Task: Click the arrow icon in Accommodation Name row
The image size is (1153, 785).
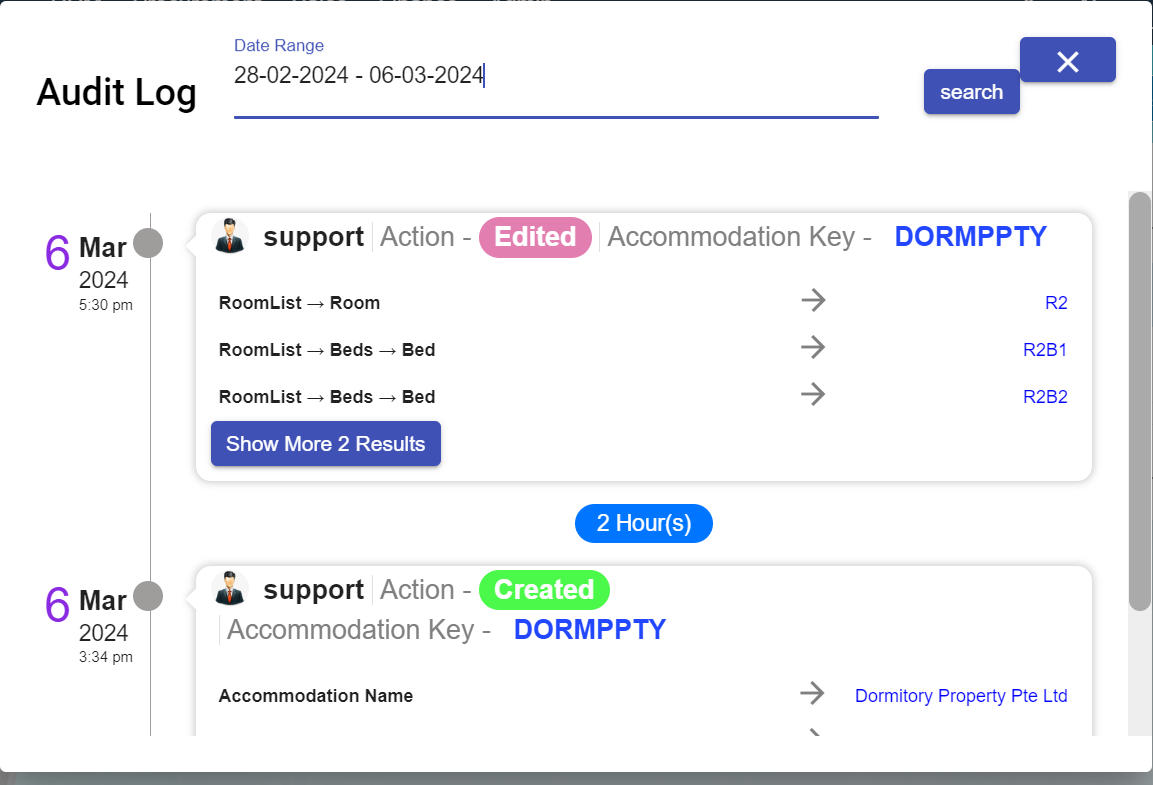Action: 814,694
